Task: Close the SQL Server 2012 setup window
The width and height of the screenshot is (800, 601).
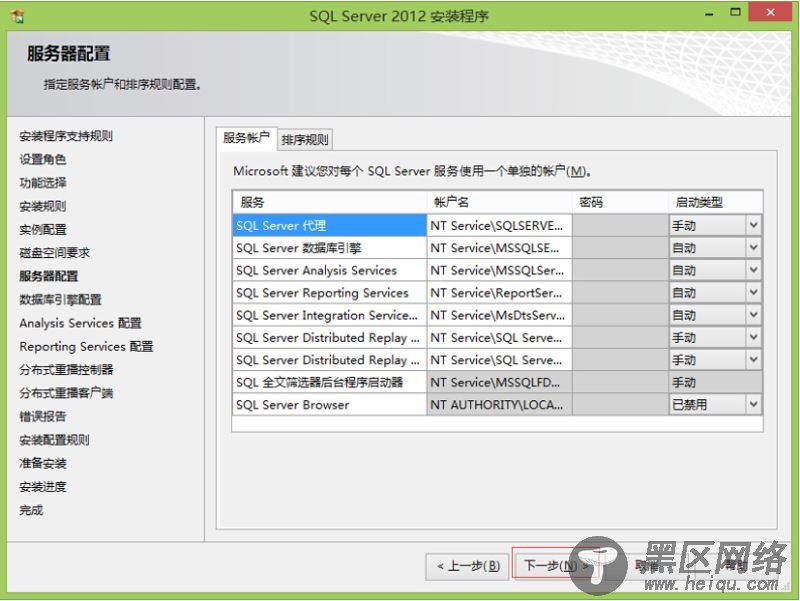Action: 770,12
